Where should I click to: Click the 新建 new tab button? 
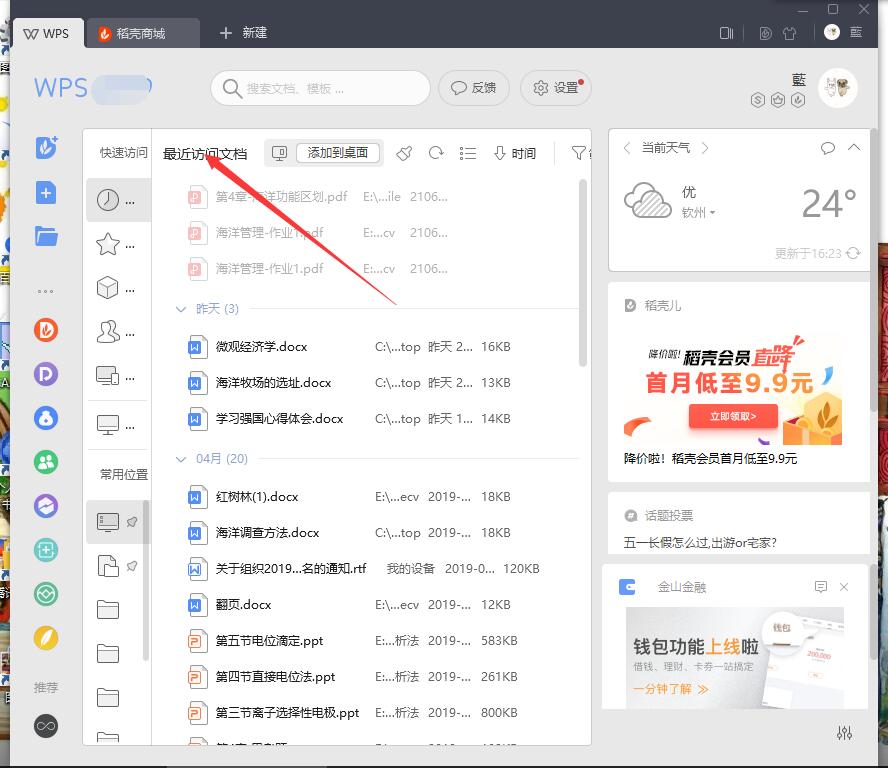(243, 33)
